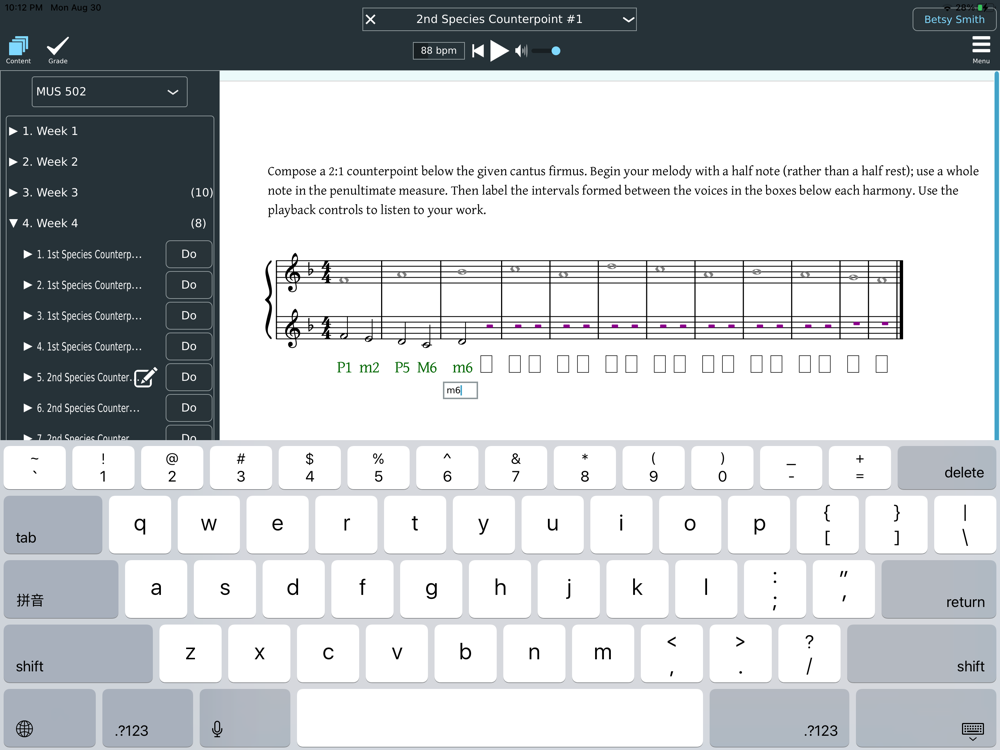The image size is (1000, 750).
Task: Click Do for 5. 2nd Species Counterpoint
Action: [189, 377]
